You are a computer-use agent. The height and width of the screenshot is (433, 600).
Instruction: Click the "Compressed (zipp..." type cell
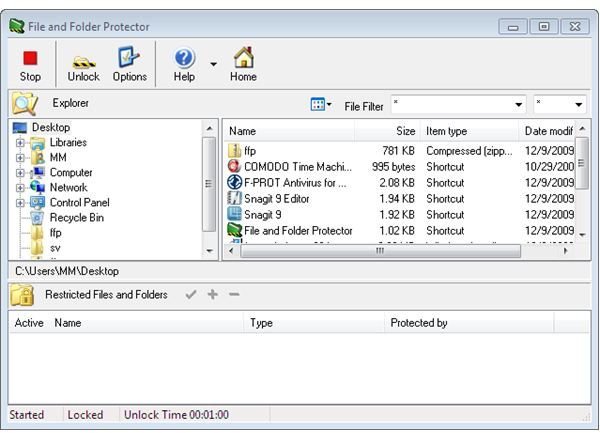[x=469, y=151]
